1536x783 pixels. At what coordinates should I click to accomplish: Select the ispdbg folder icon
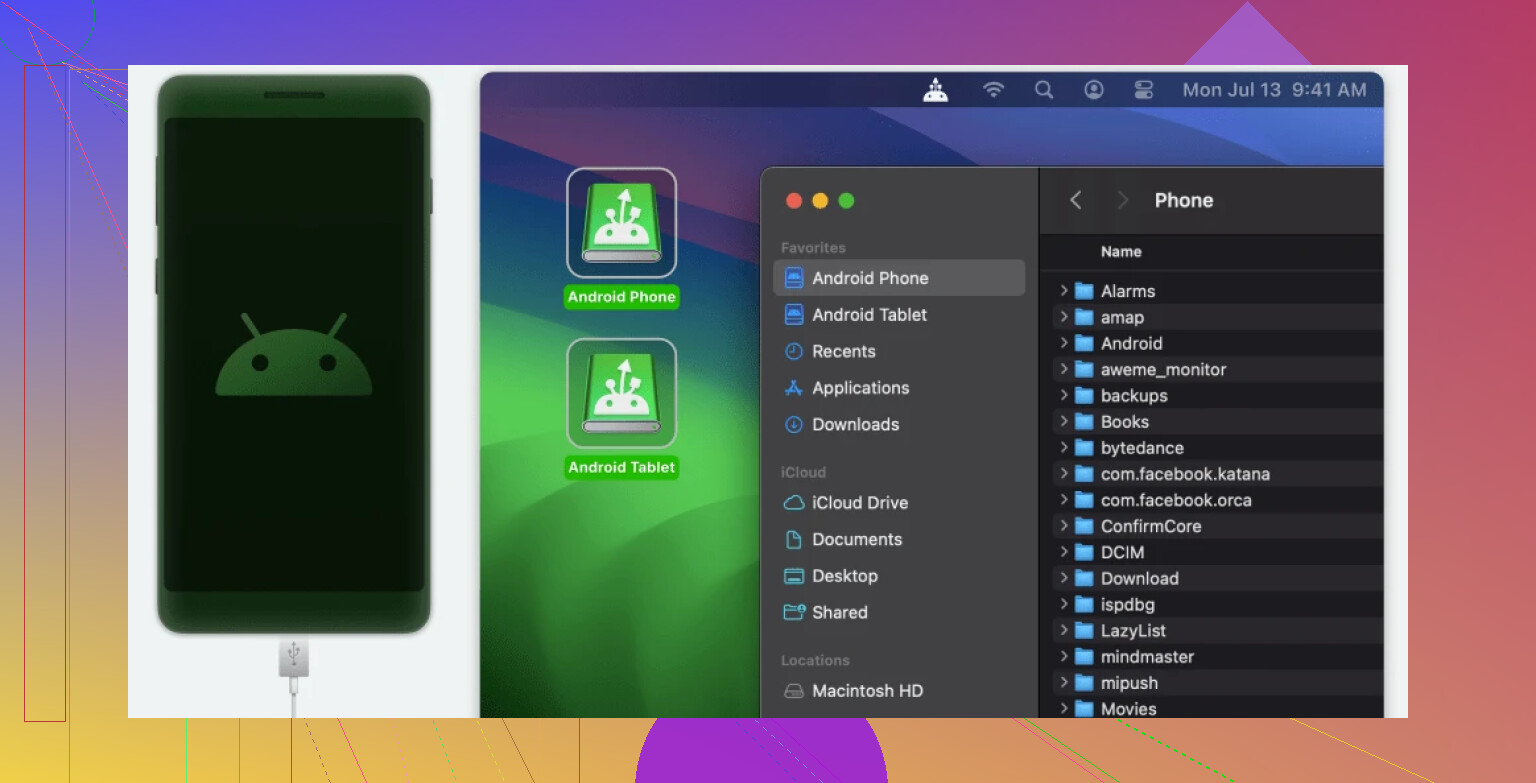[x=1084, y=604]
